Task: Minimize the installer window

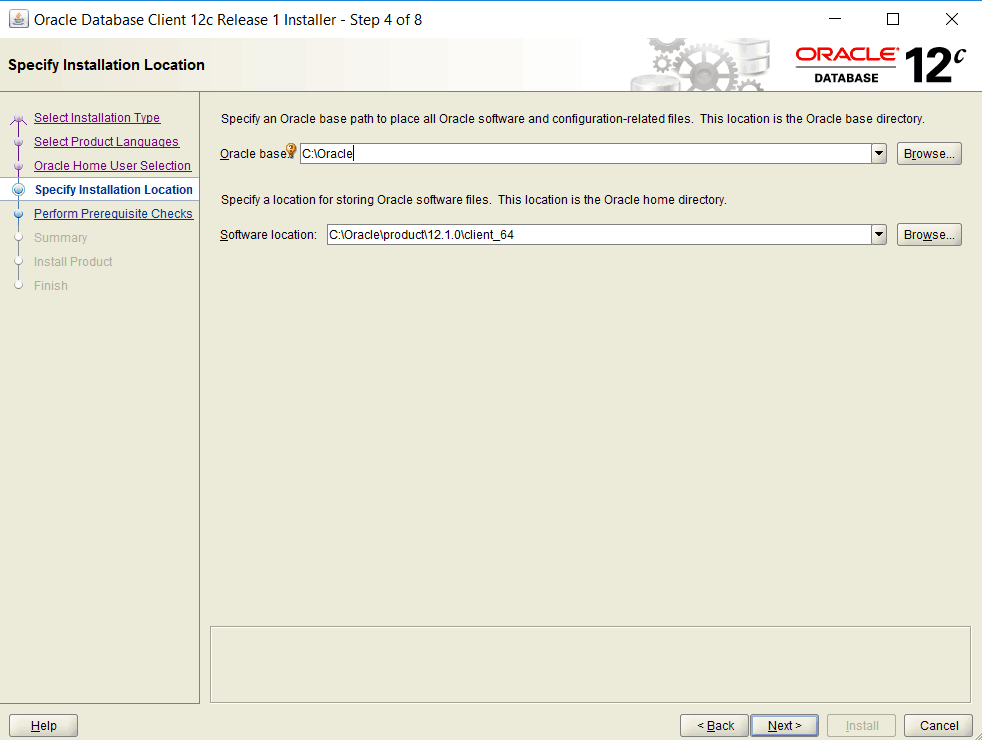Action: click(x=835, y=19)
